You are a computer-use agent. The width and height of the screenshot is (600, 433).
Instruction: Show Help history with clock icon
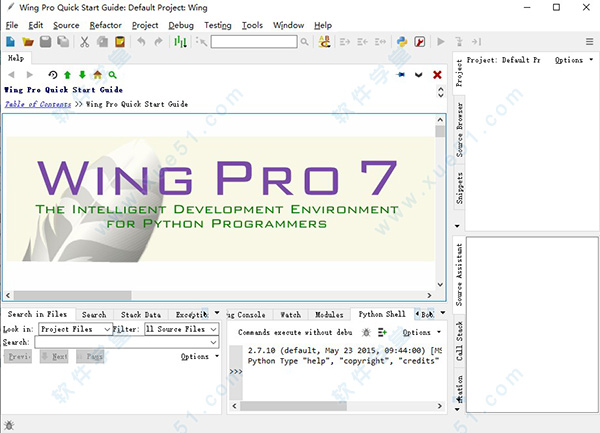pyautogui.click(x=53, y=75)
